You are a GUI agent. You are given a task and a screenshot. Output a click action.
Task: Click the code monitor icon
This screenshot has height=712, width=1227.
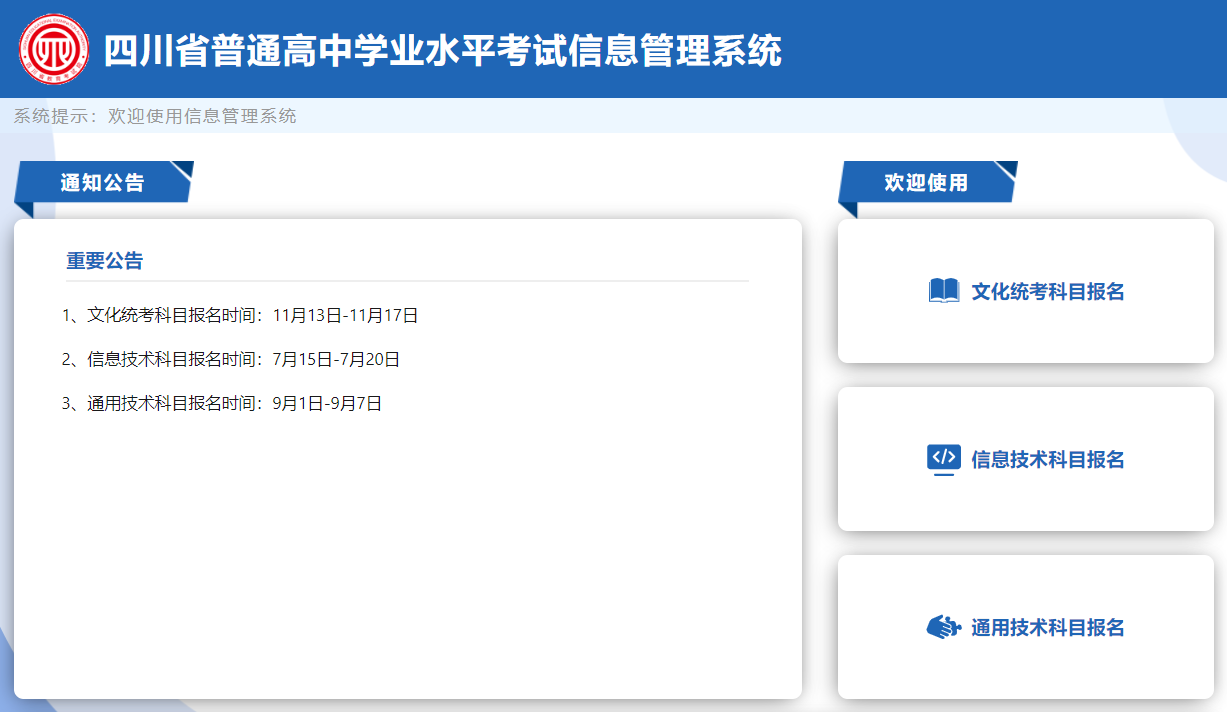[943, 459]
